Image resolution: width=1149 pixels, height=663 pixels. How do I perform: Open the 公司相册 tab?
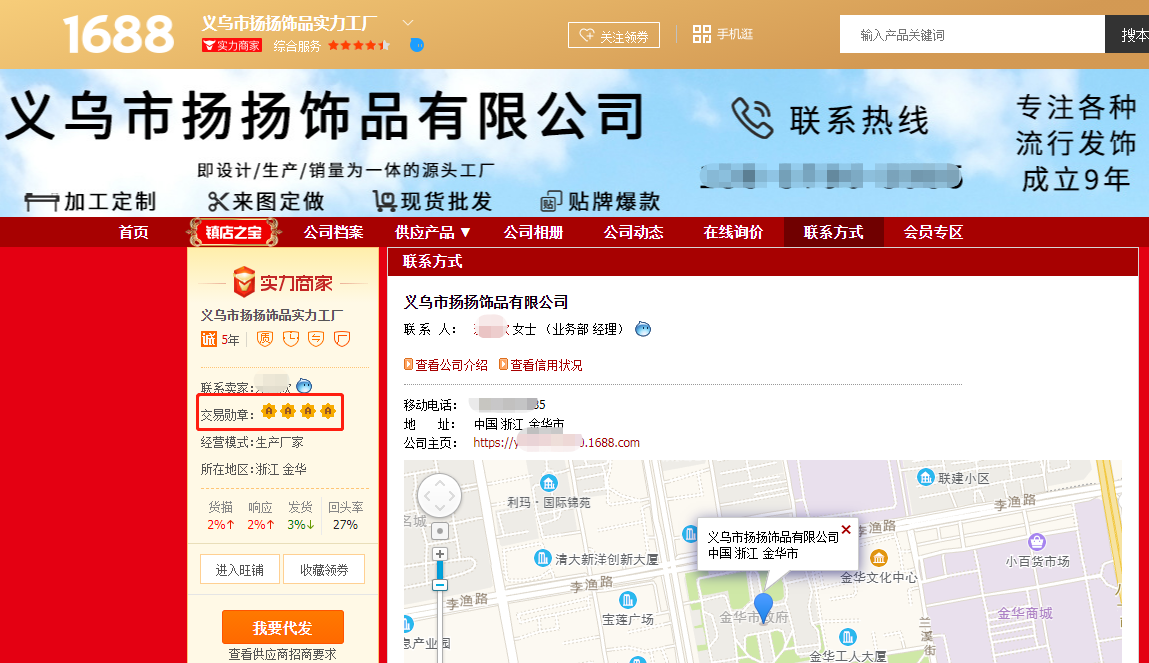[533, 232]
